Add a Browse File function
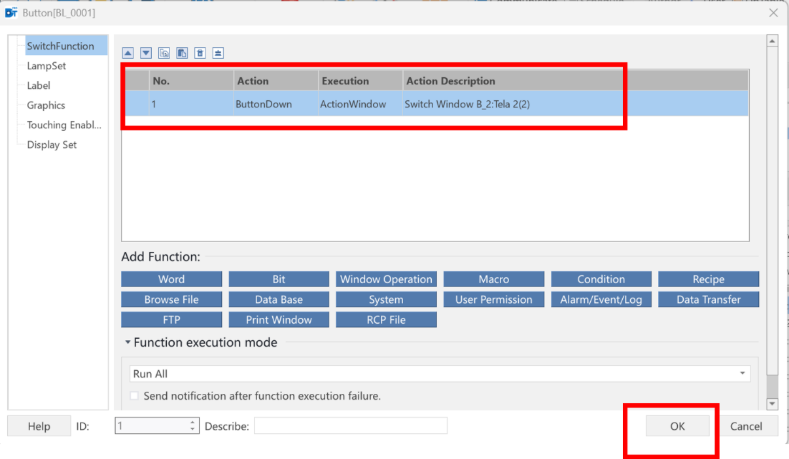 [172, 299]
